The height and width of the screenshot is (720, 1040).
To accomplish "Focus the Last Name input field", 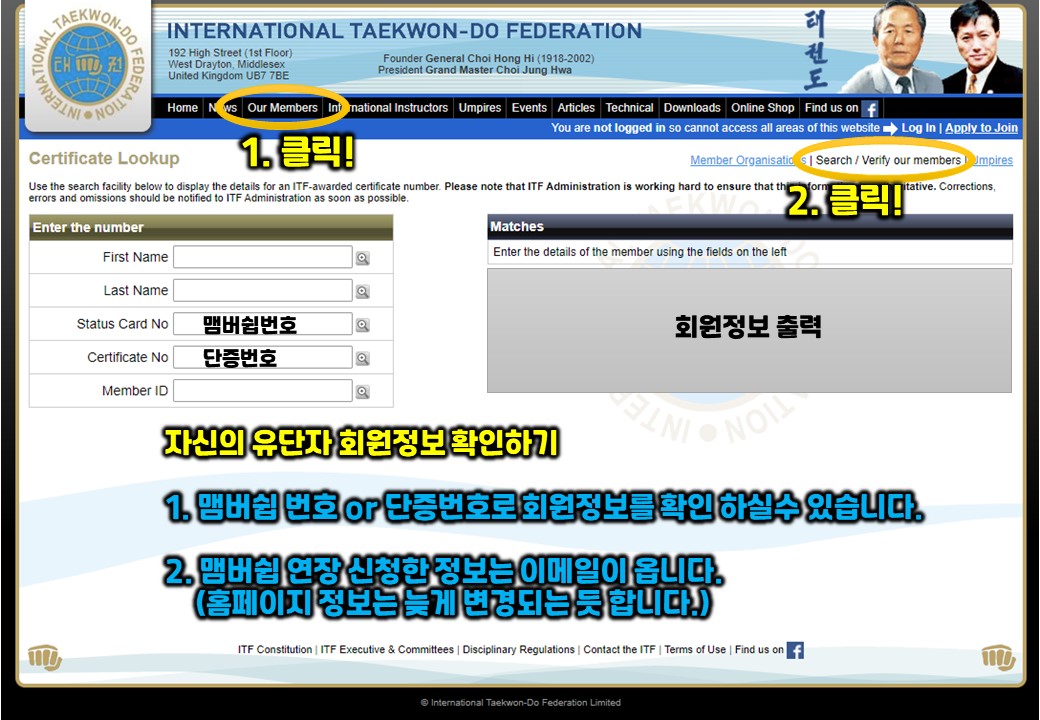I will [263, 290].
